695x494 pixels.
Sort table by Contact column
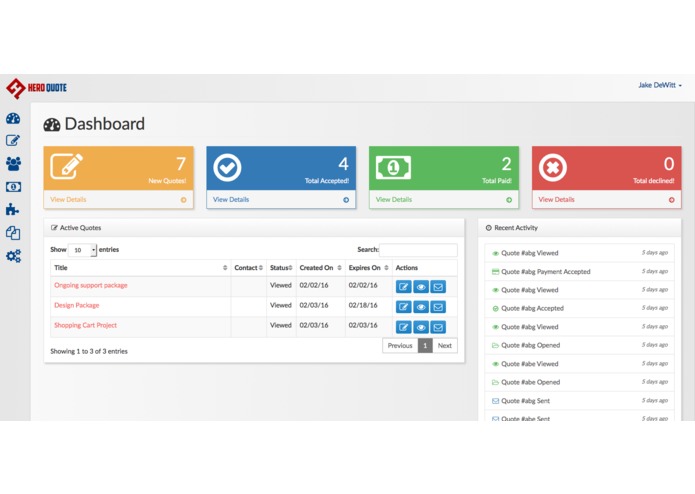coord(248,268)
